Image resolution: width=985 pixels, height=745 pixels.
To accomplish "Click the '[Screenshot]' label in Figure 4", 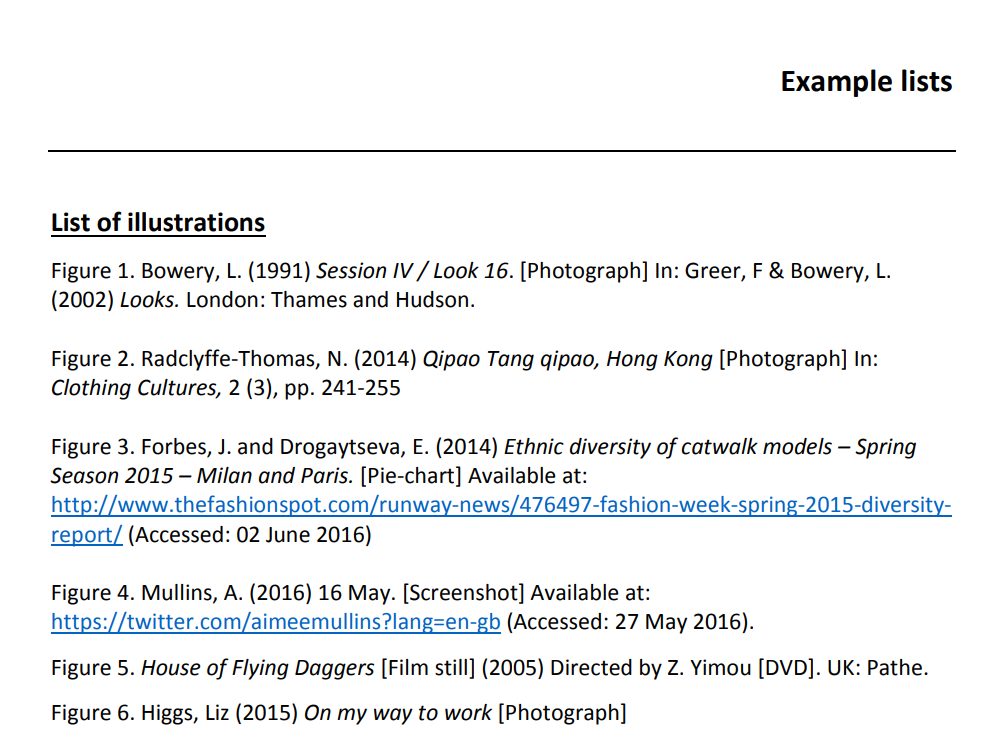I will [x=464, y=593].
